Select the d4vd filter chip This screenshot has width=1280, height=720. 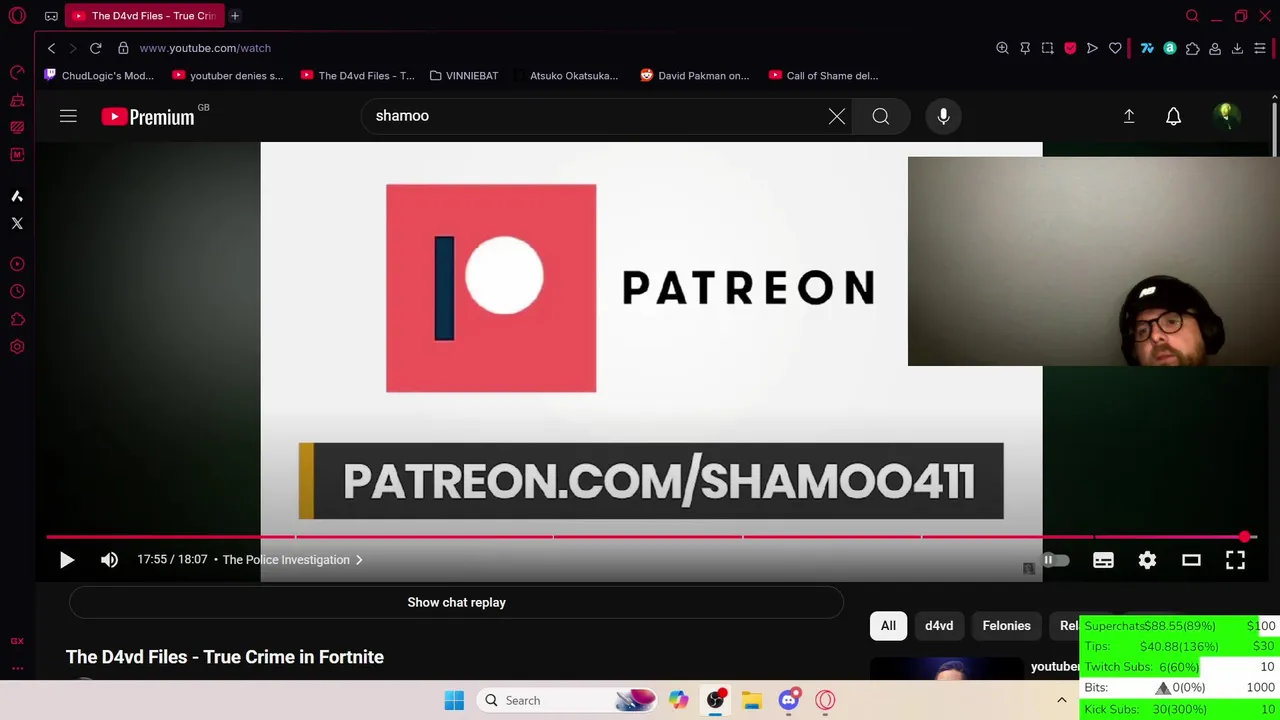[939, 626]
